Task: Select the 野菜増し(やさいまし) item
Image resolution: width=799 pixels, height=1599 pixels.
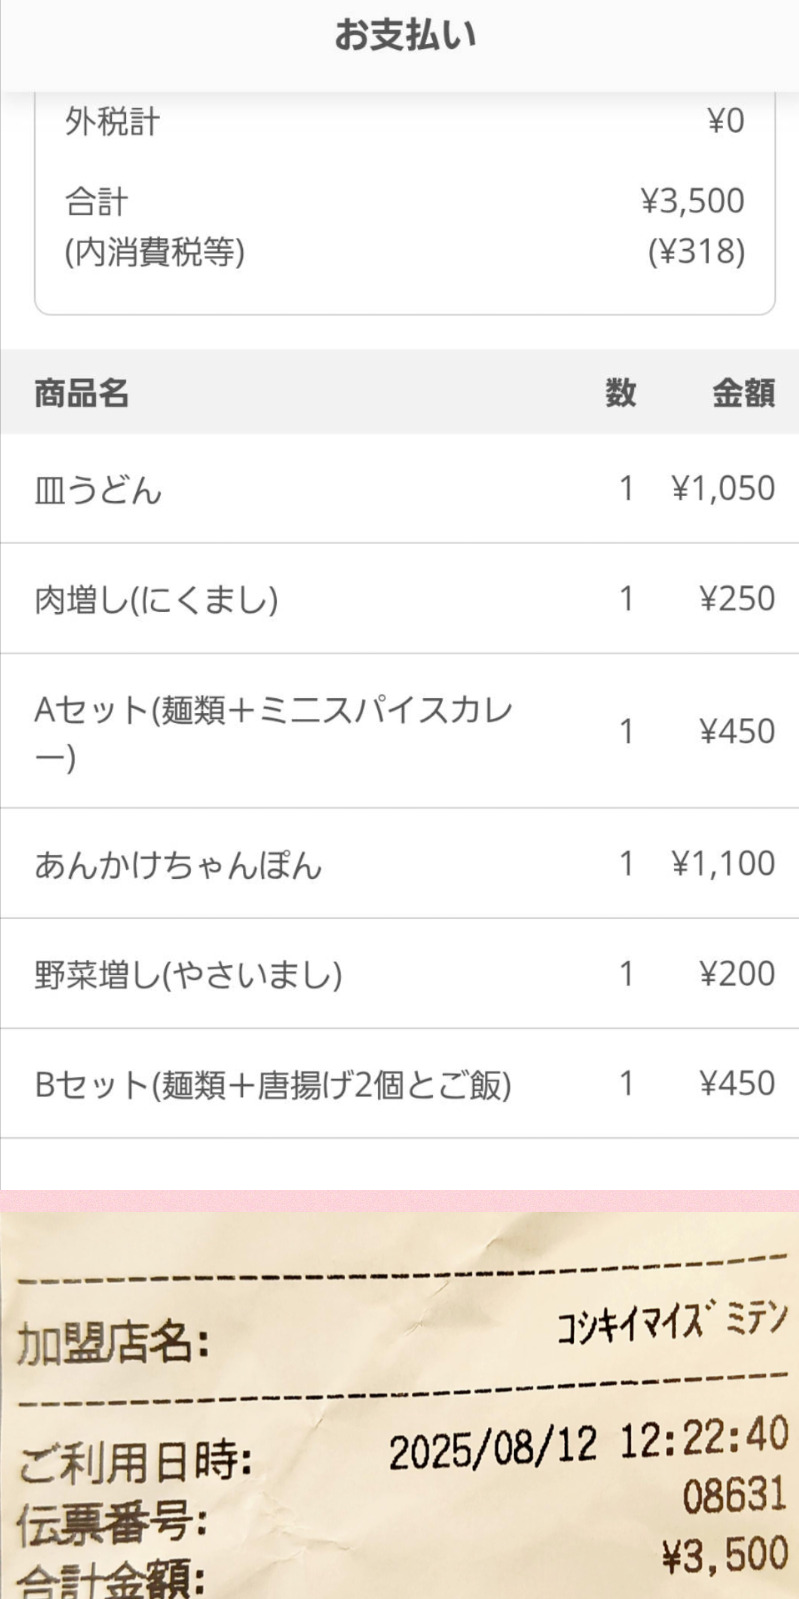Action: (188, 975)
